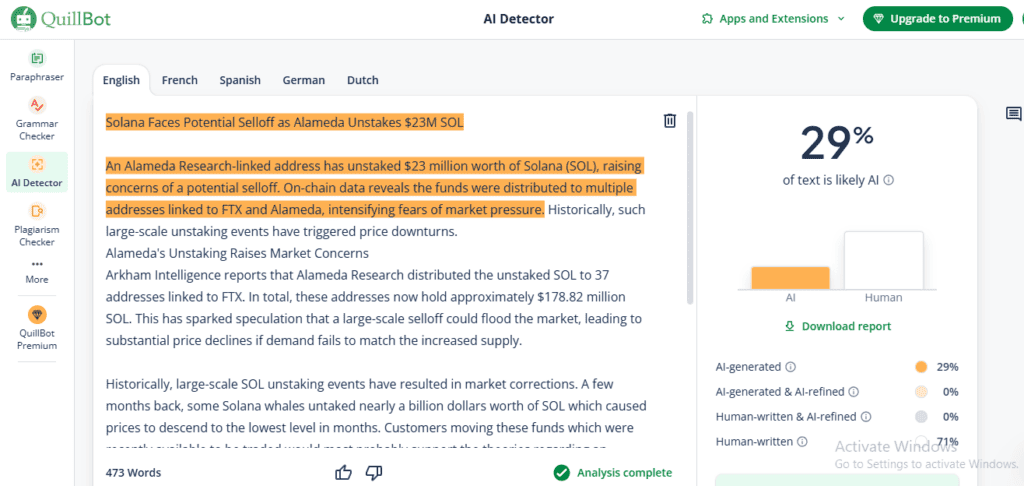Image resolution: width=1024 pixels, height=486 pixels.
Task: Open QuillBot Premium from sidebar
Action: (37, 329)
